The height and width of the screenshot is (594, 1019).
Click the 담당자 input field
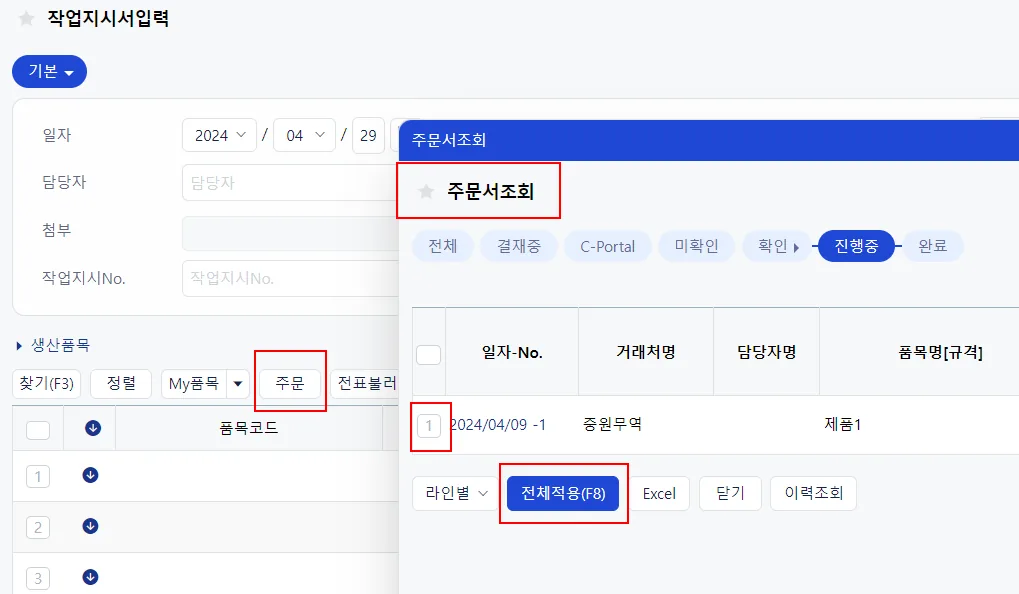pyautogui.click(x=290, y=183)
